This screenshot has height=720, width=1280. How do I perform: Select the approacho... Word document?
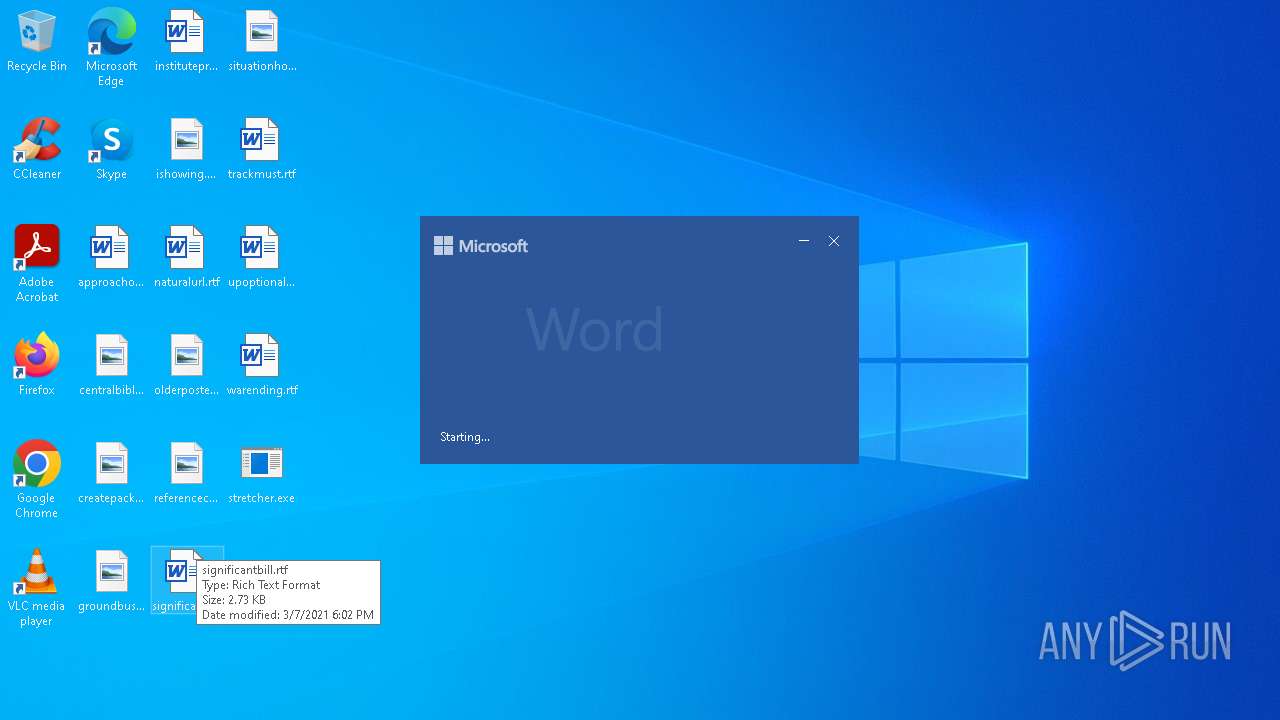[x=111, y=257]
